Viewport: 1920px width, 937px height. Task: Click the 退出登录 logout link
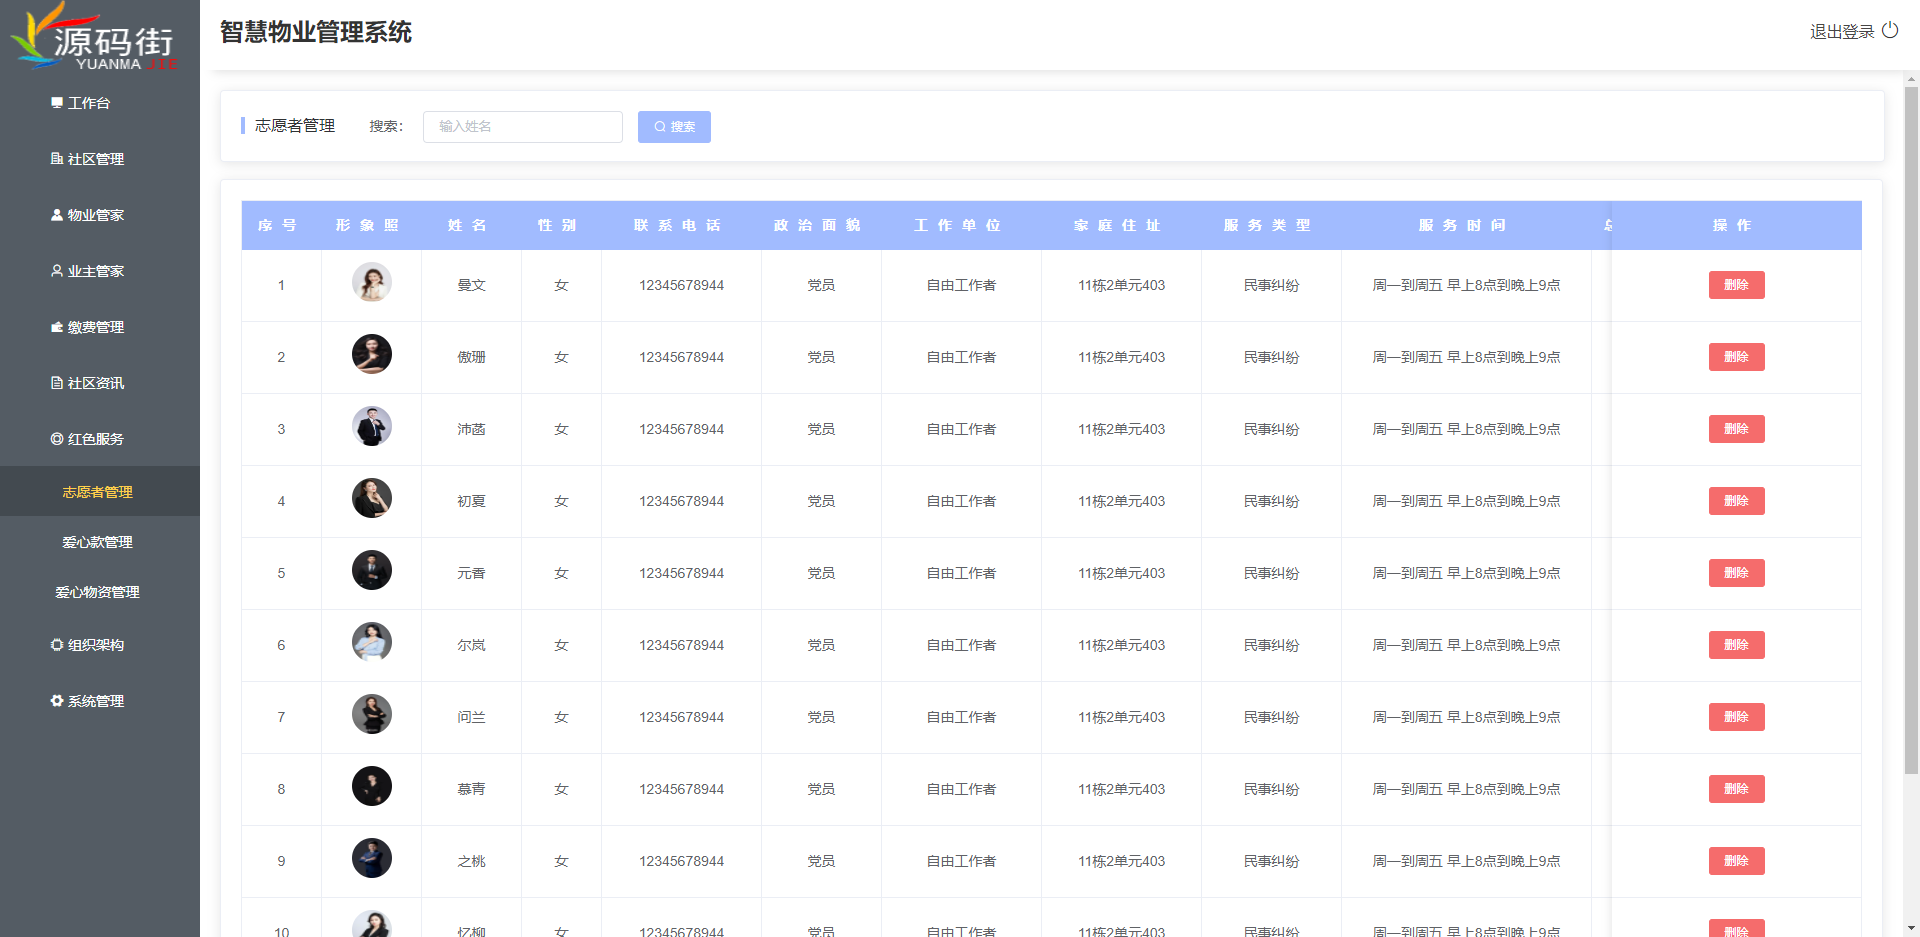[x=1841, y=32]
